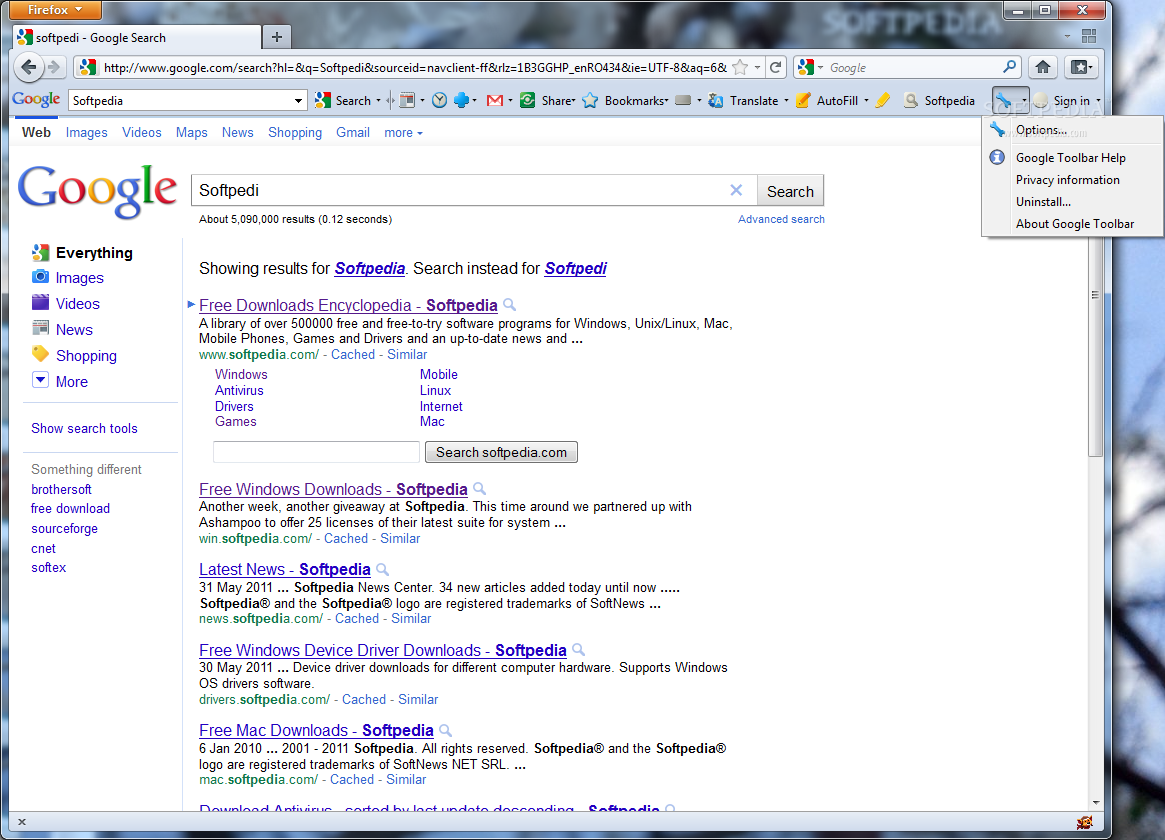Go to the home page via house icon
This screenshot has width=1165, height=840.
1043,68
